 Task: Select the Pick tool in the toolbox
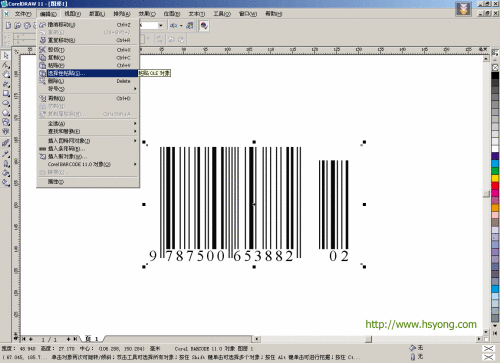pos(6,55)
